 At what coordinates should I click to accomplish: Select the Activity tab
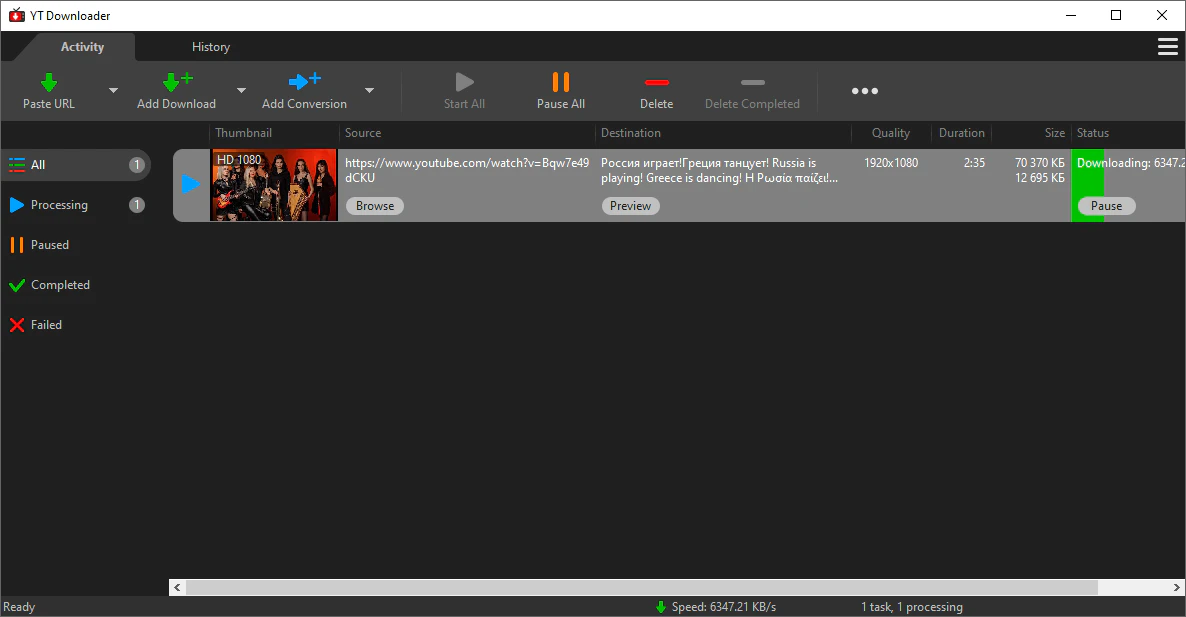[82, 47]
